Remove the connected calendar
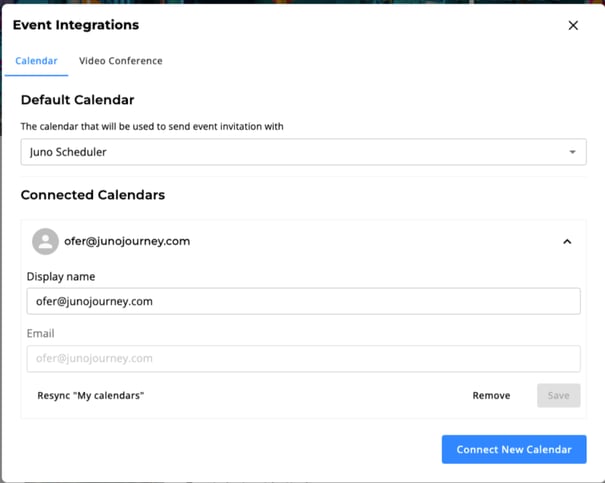605x483 pixels. click(491, 395)
